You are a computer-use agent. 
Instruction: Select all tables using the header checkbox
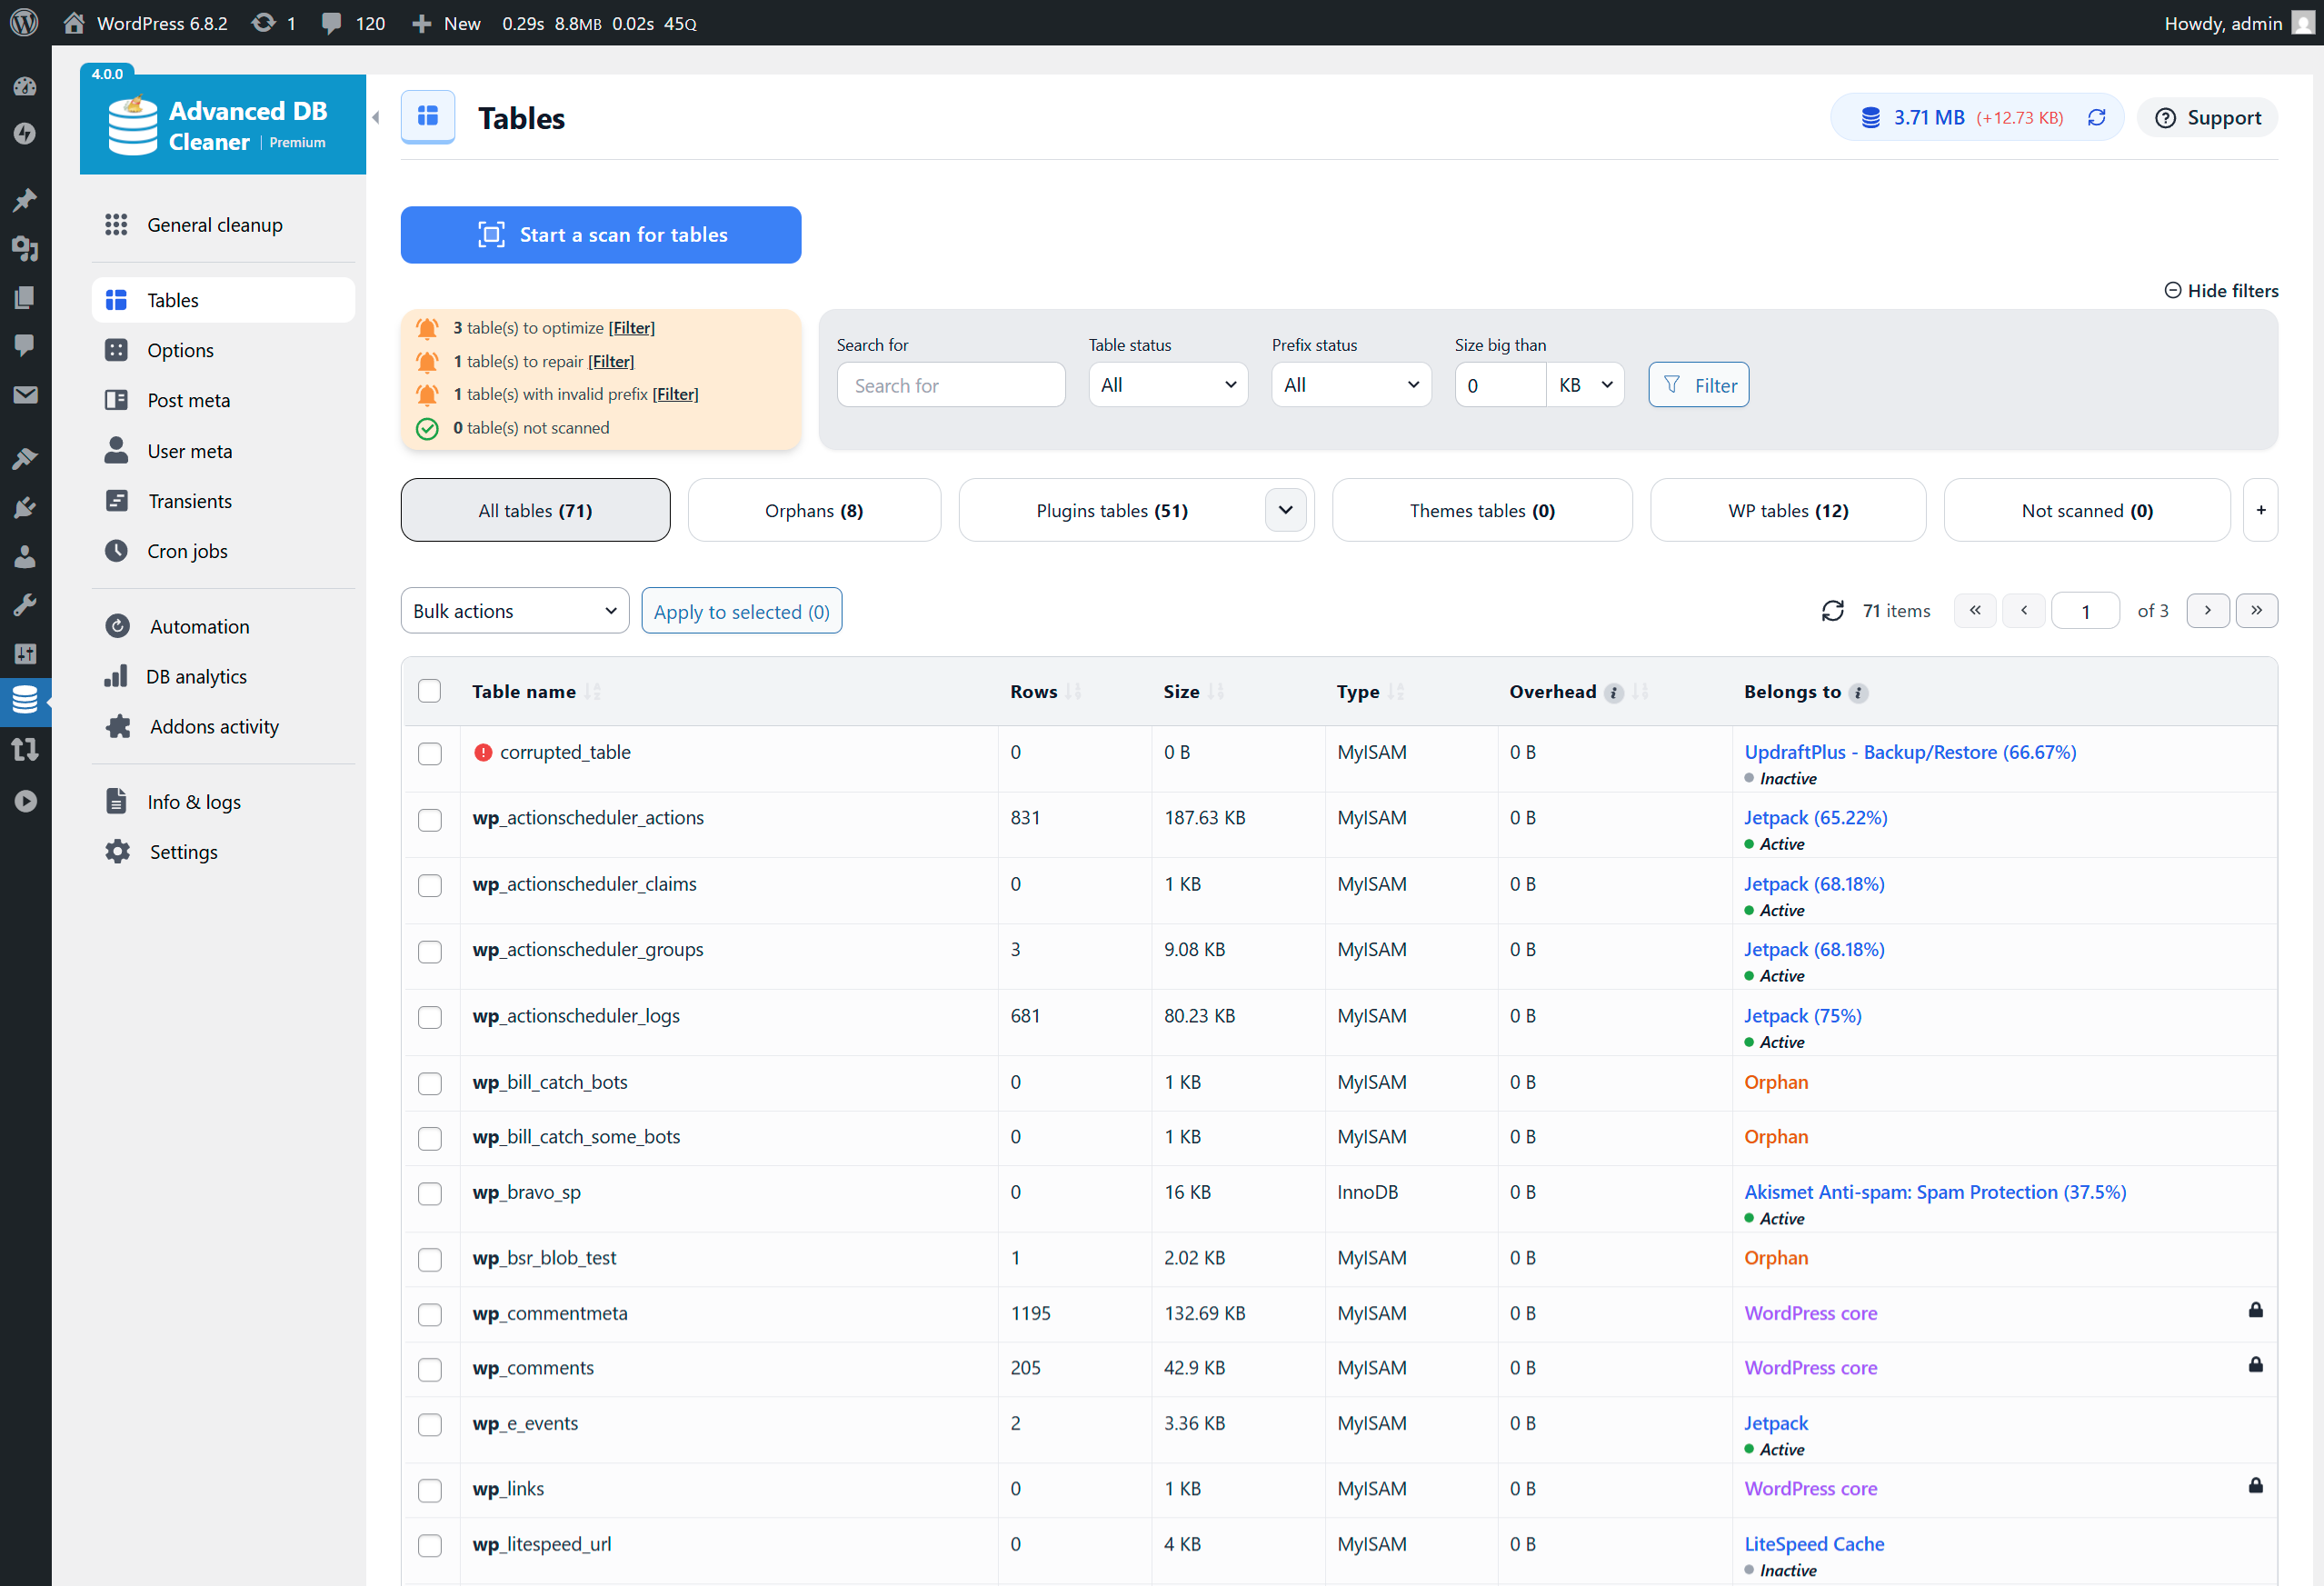click(429, 690)
